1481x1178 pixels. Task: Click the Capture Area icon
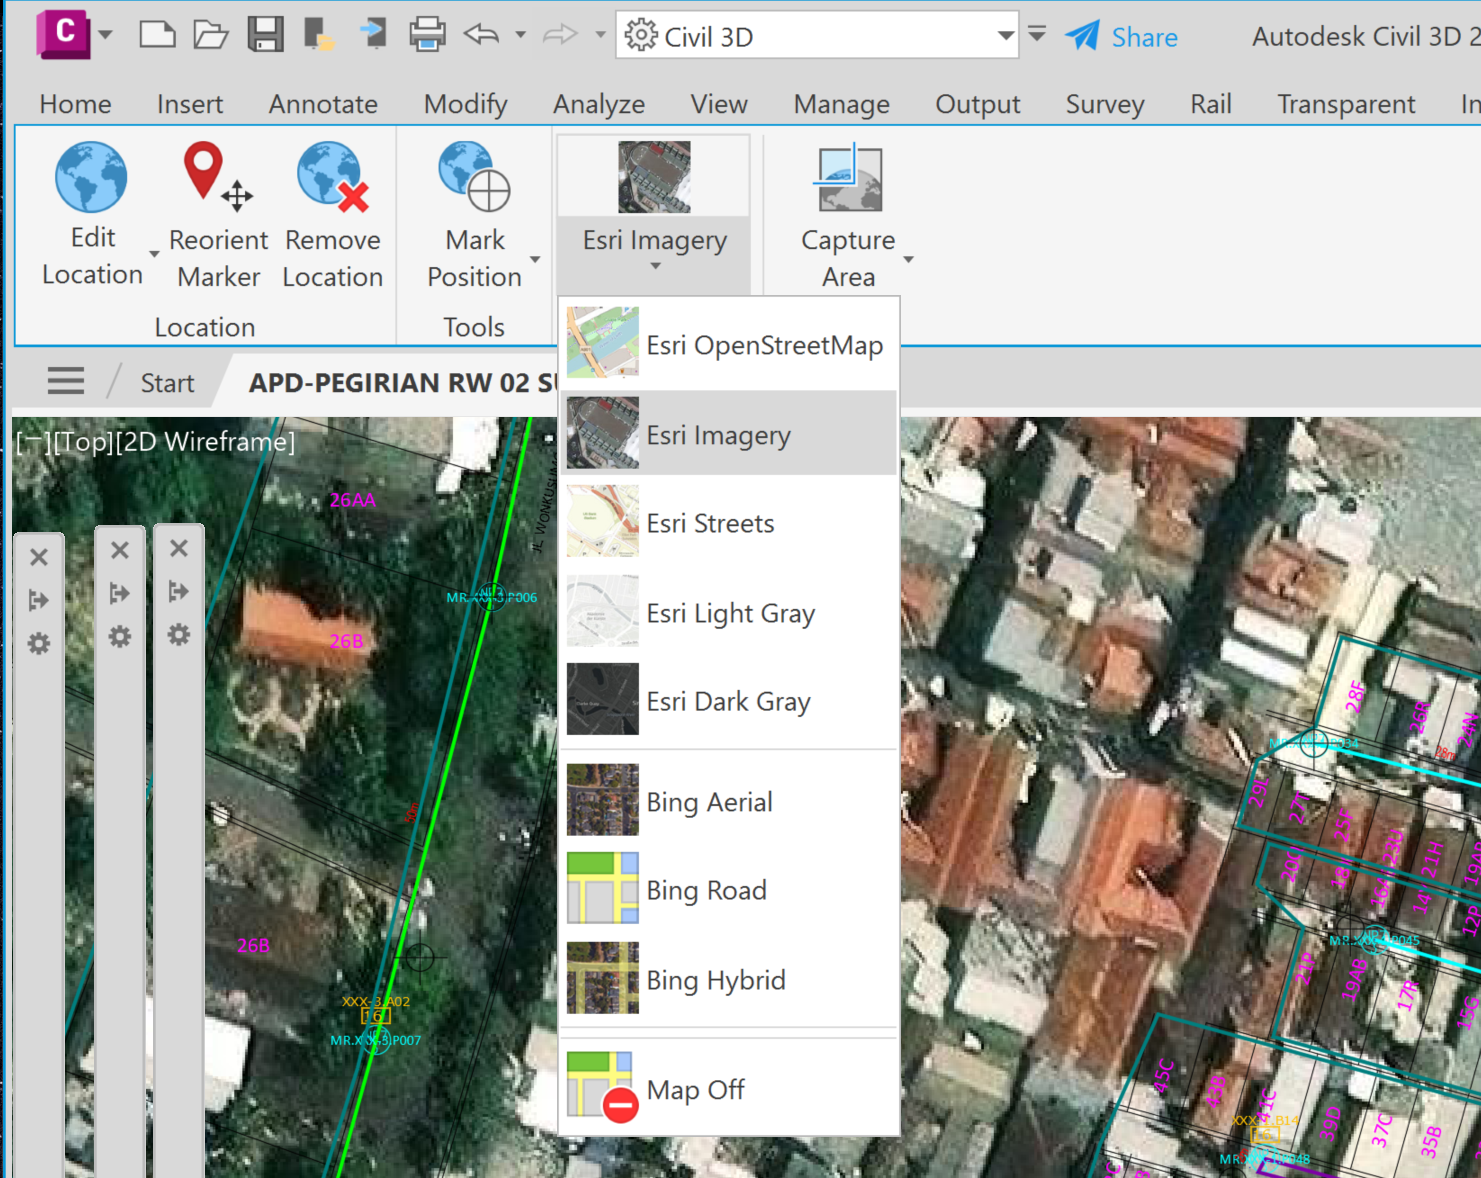click(849, 177)
